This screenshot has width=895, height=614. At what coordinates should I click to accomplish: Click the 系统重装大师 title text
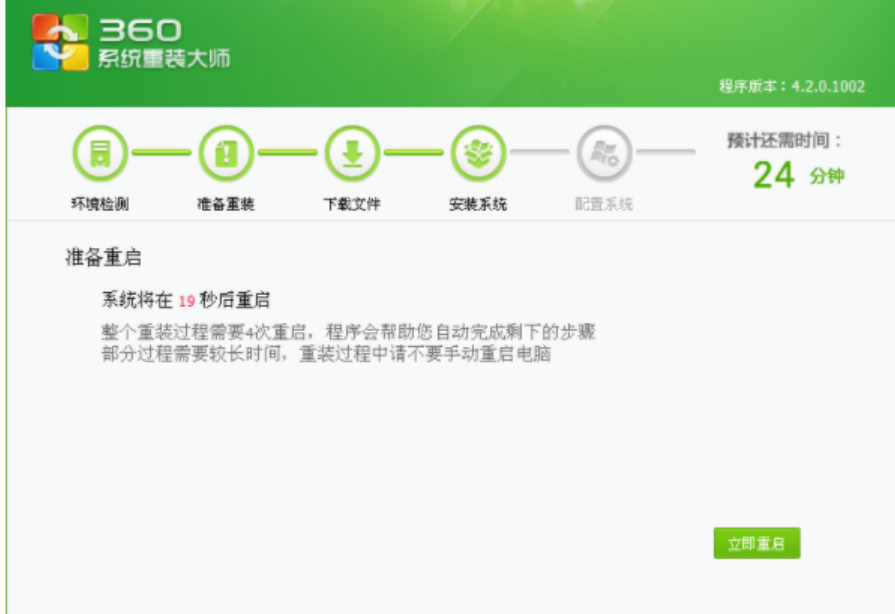click(164, 58)
